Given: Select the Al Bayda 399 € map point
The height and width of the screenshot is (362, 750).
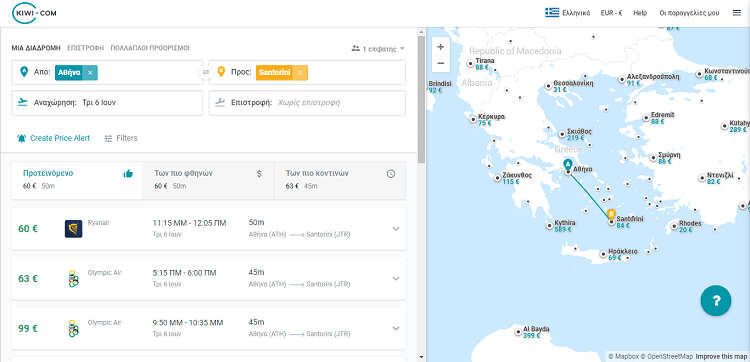Looking at the screenshot, I should click(518, 332).
